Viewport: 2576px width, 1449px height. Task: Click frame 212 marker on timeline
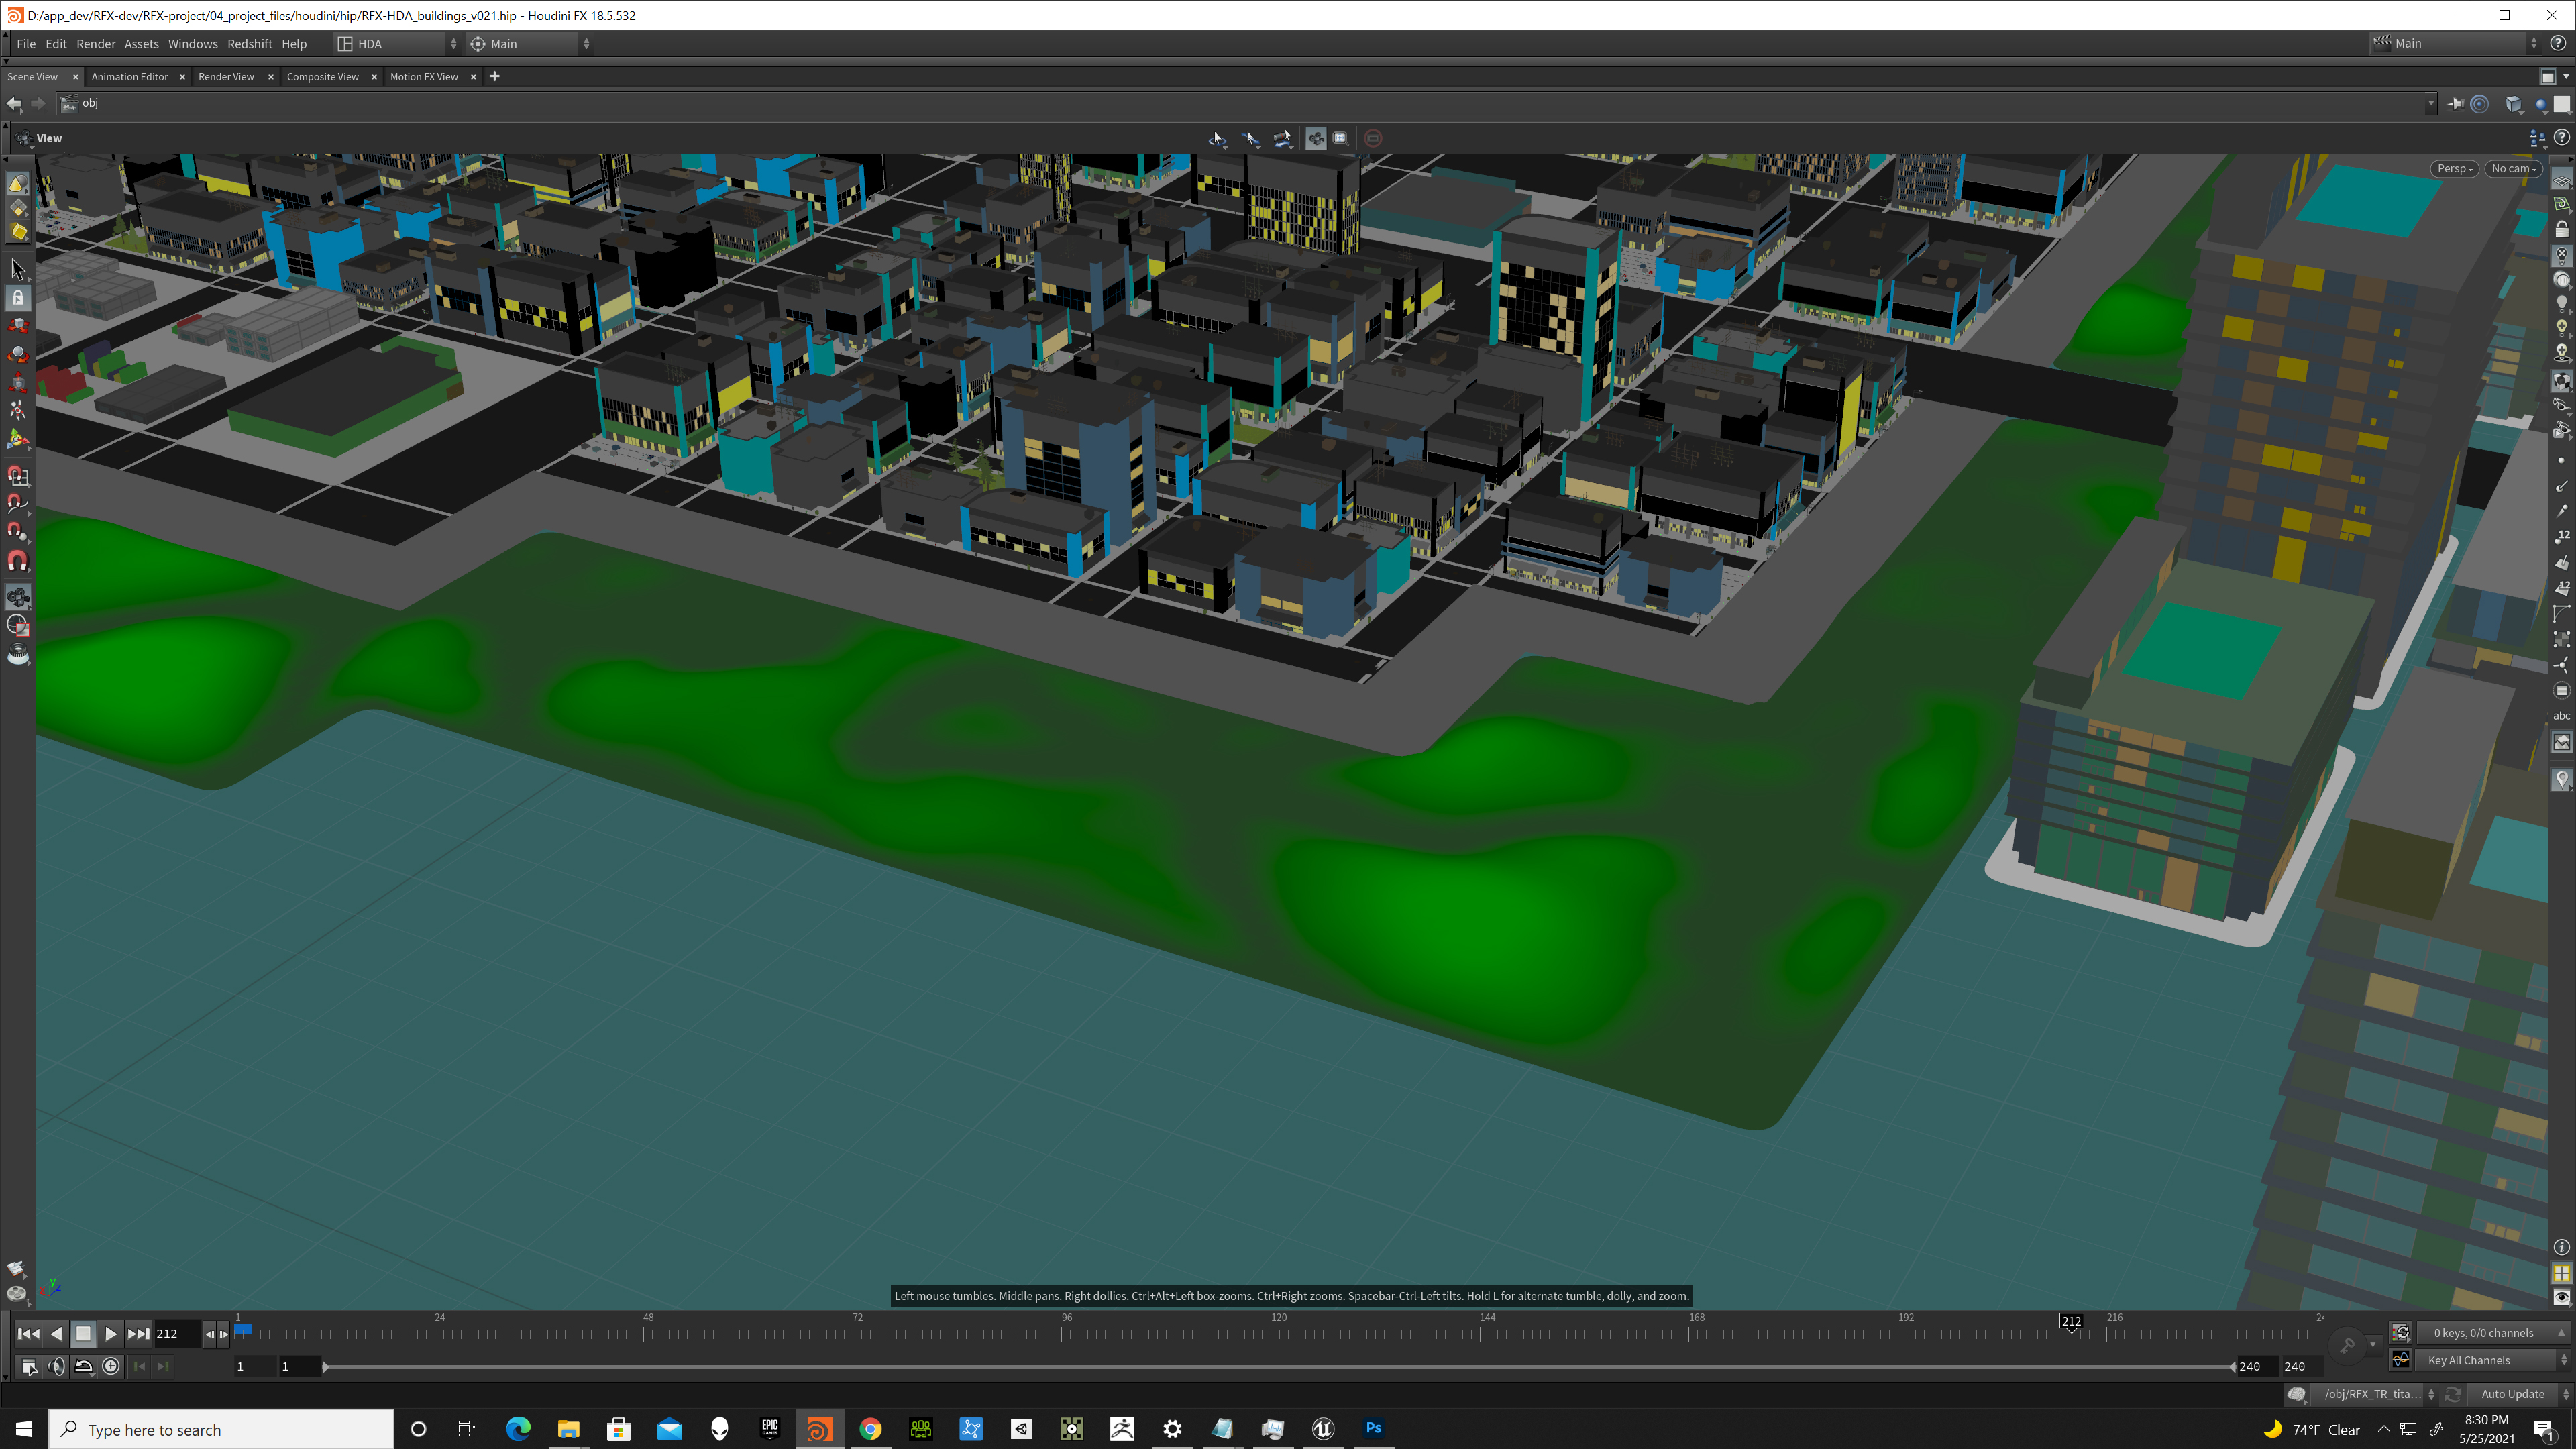[x=2071, y=1321]
